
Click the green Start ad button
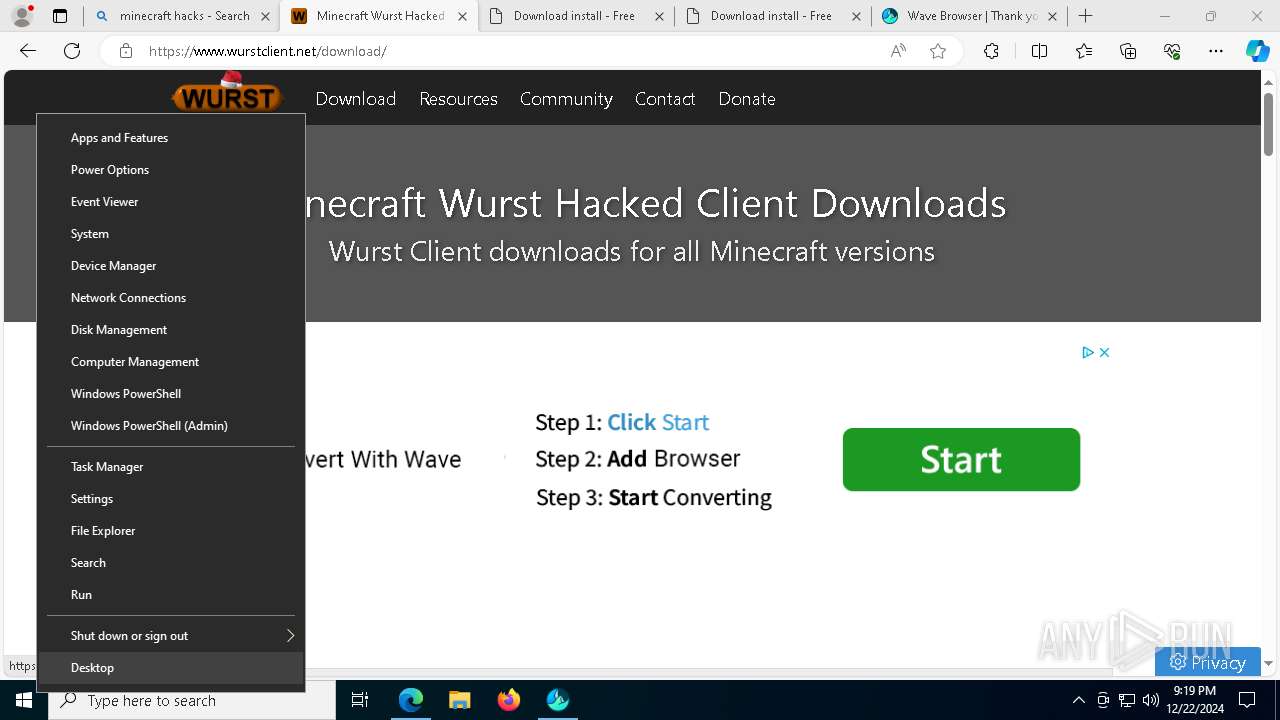pos(961,459)
